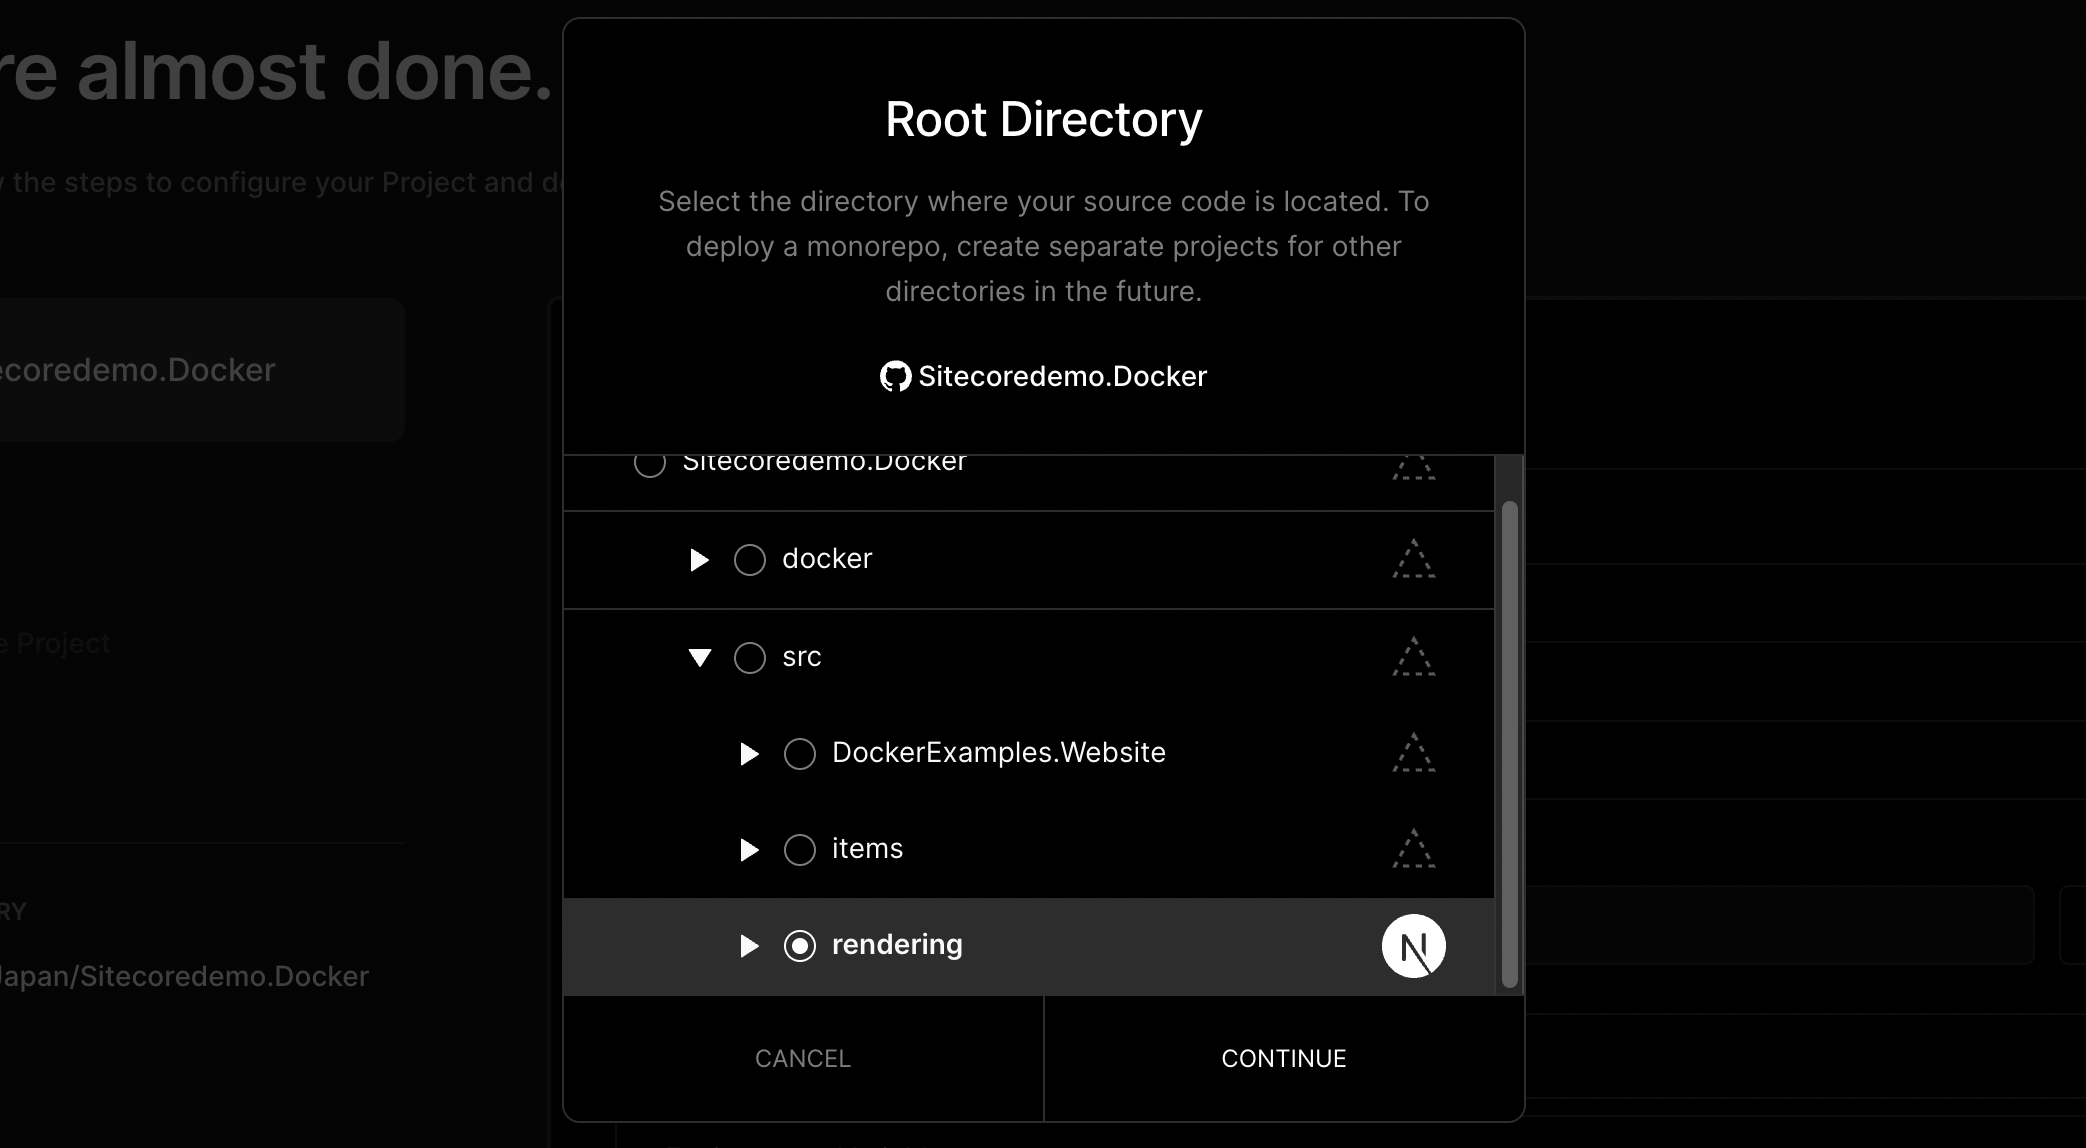
Task: Click the Next.js icon on rendering row
Action: [1414, 946]
